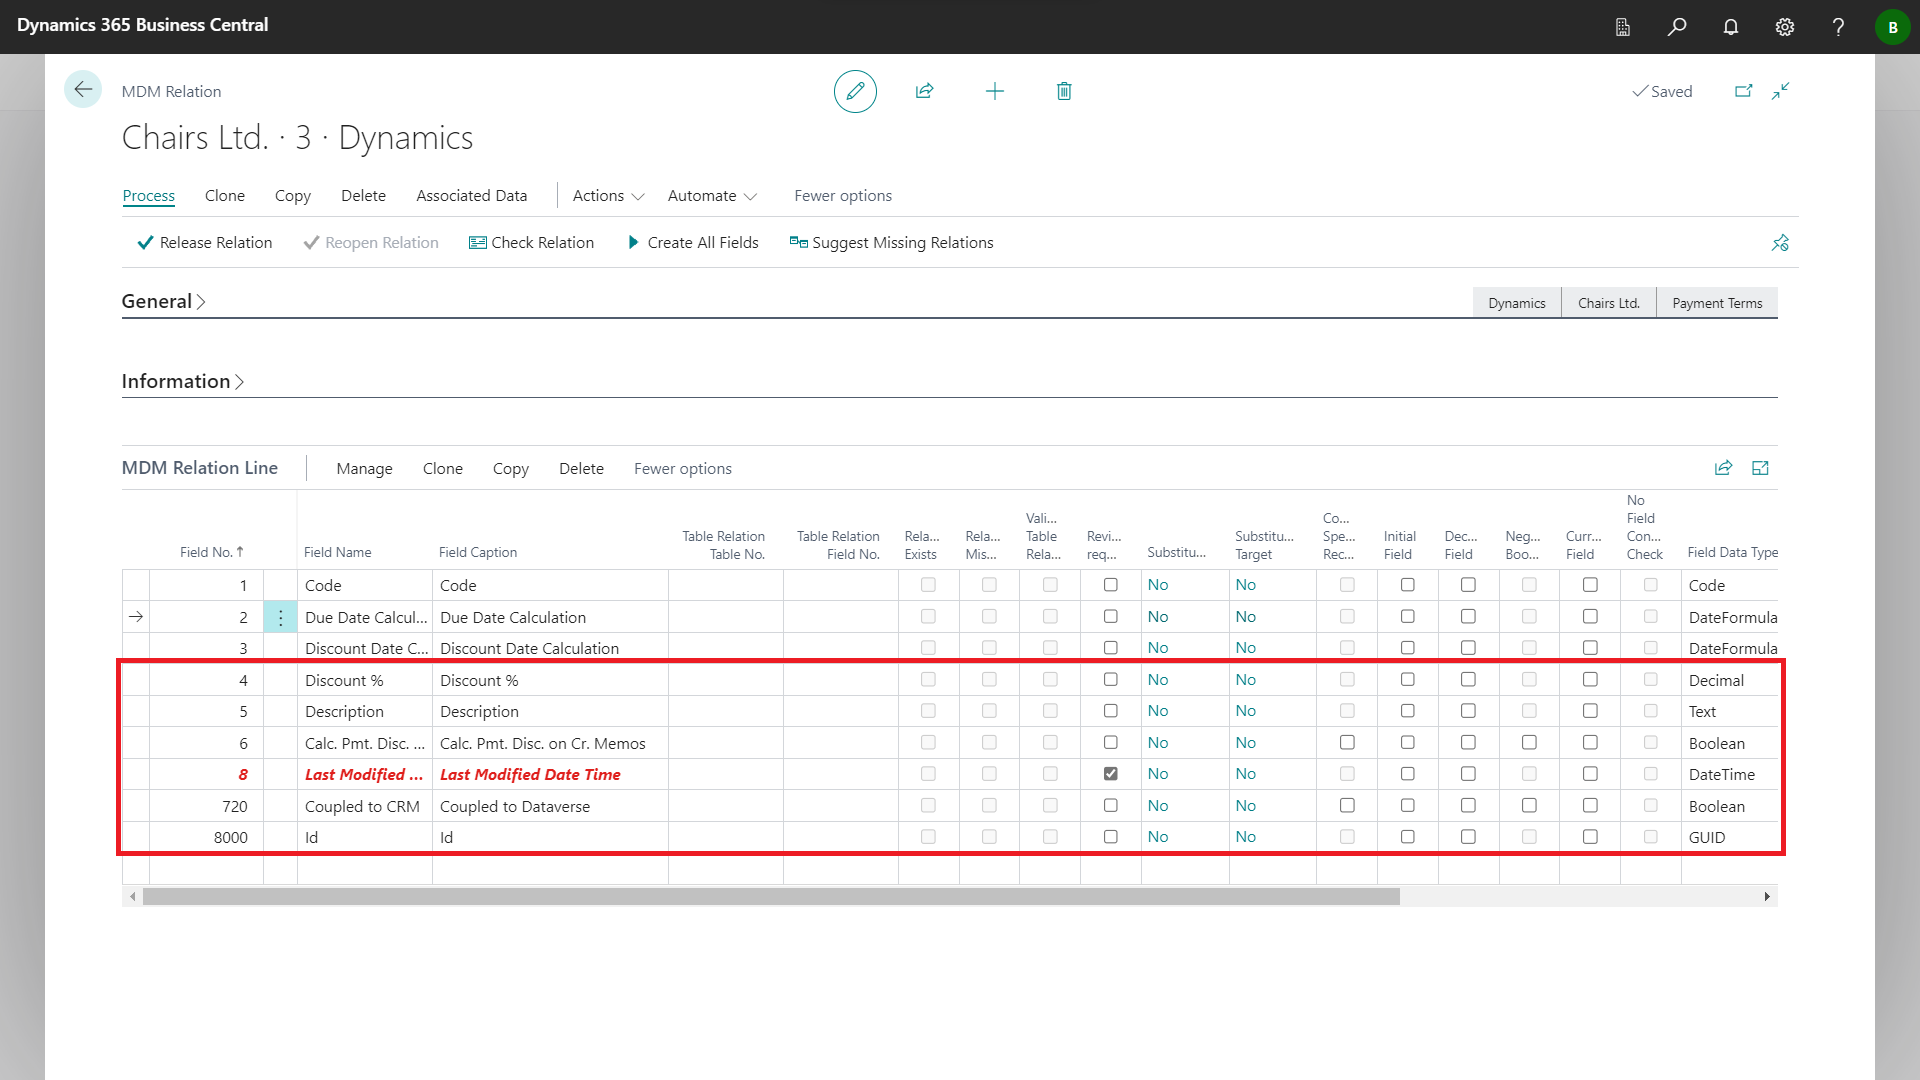The height and width of the screenshot is (1080, 1920).
Task: Share the MDM Relation Line list
Action: (1723, 468)
